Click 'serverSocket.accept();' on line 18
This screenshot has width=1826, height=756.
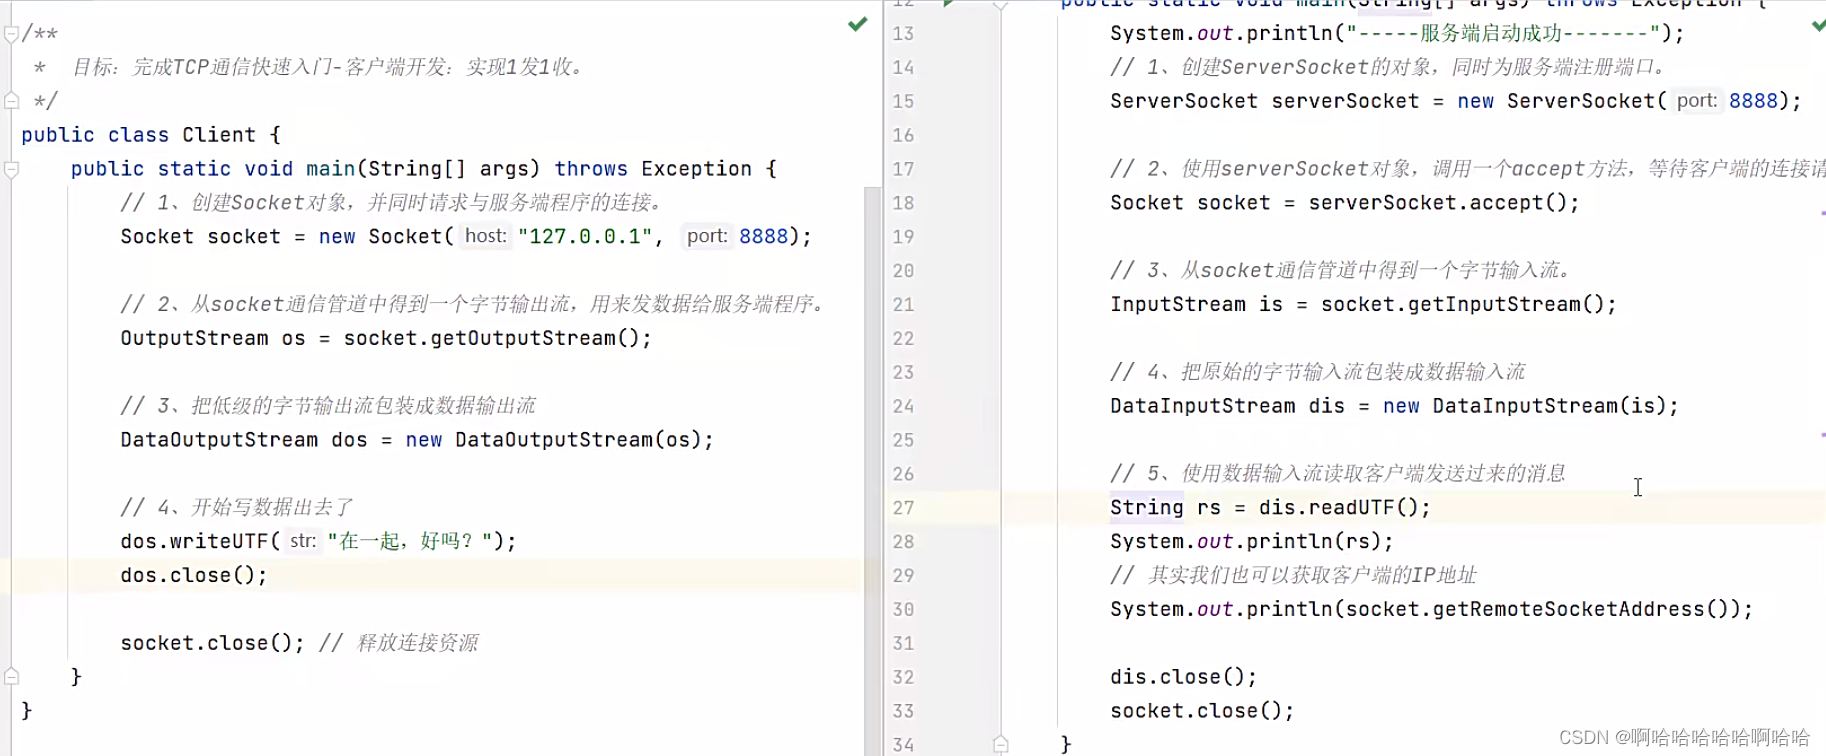point(1444,203)
